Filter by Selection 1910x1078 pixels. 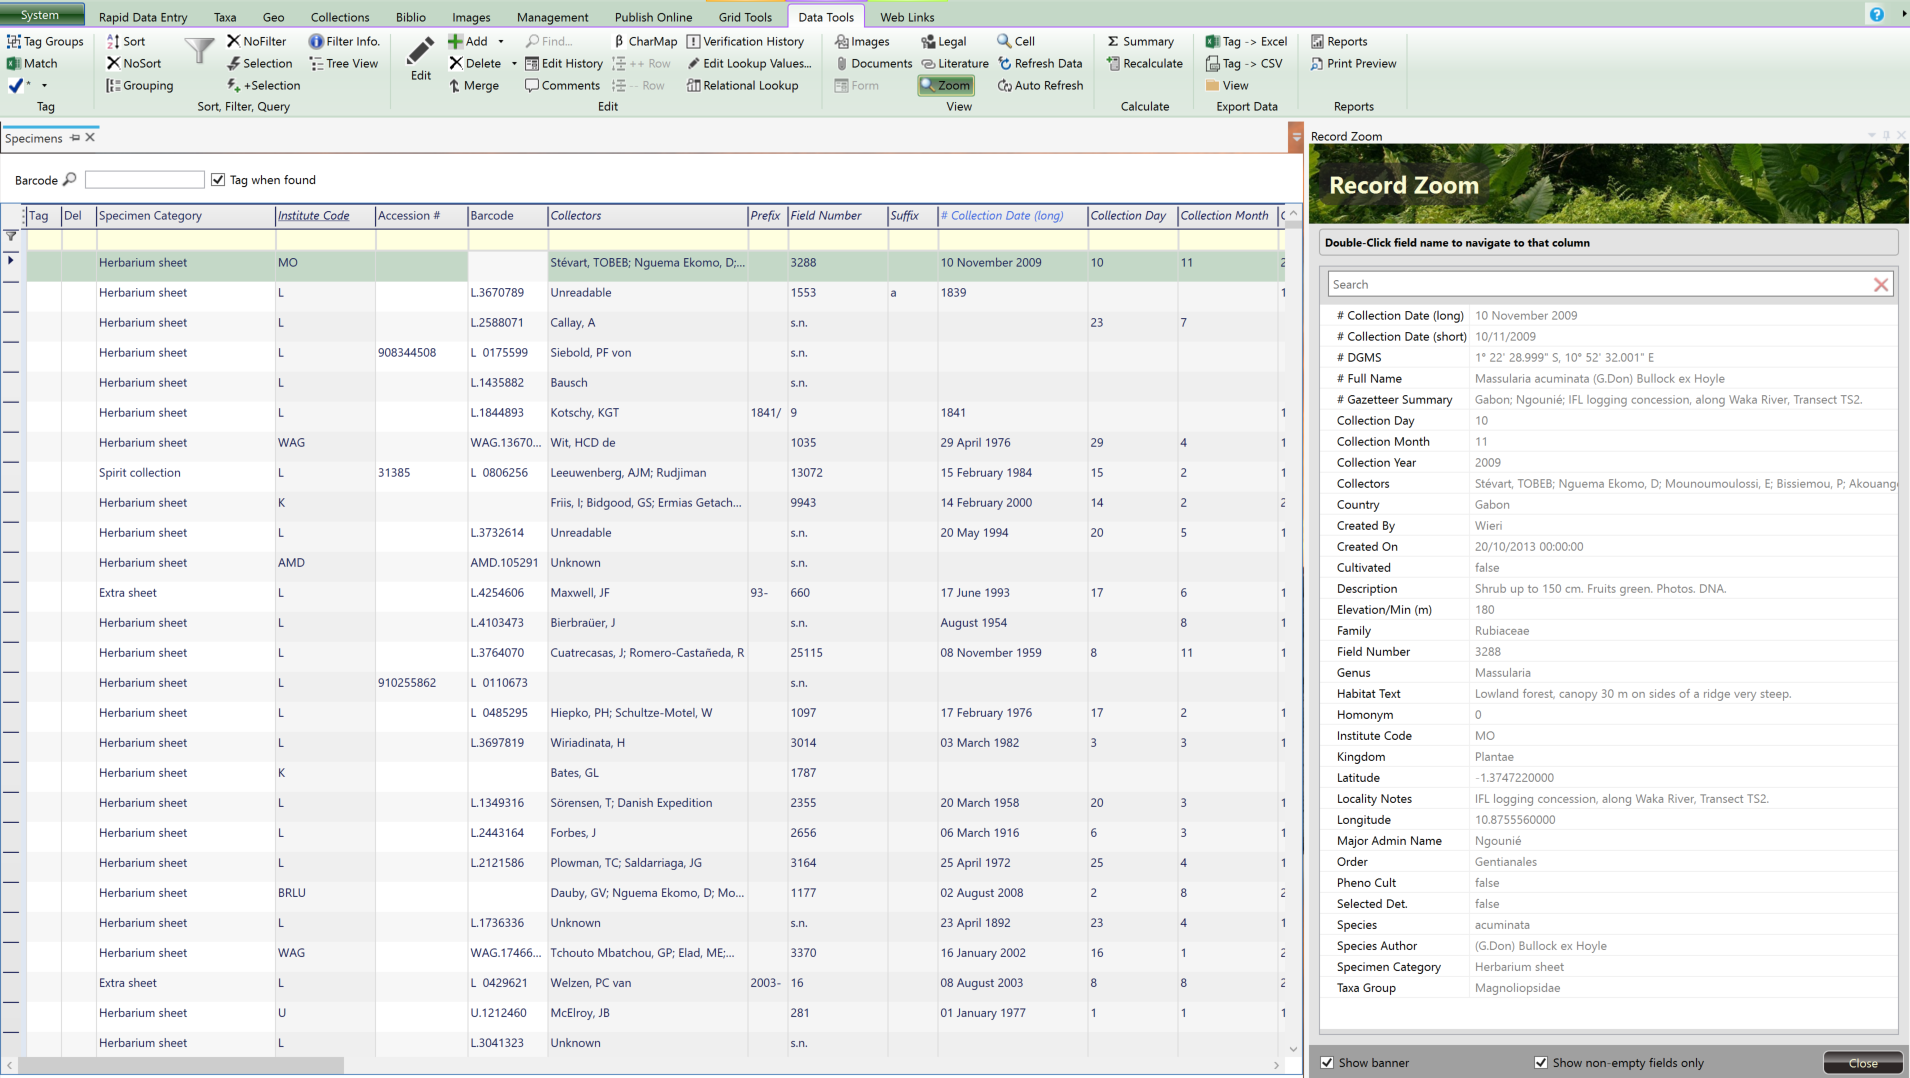[x=259, y=63]
